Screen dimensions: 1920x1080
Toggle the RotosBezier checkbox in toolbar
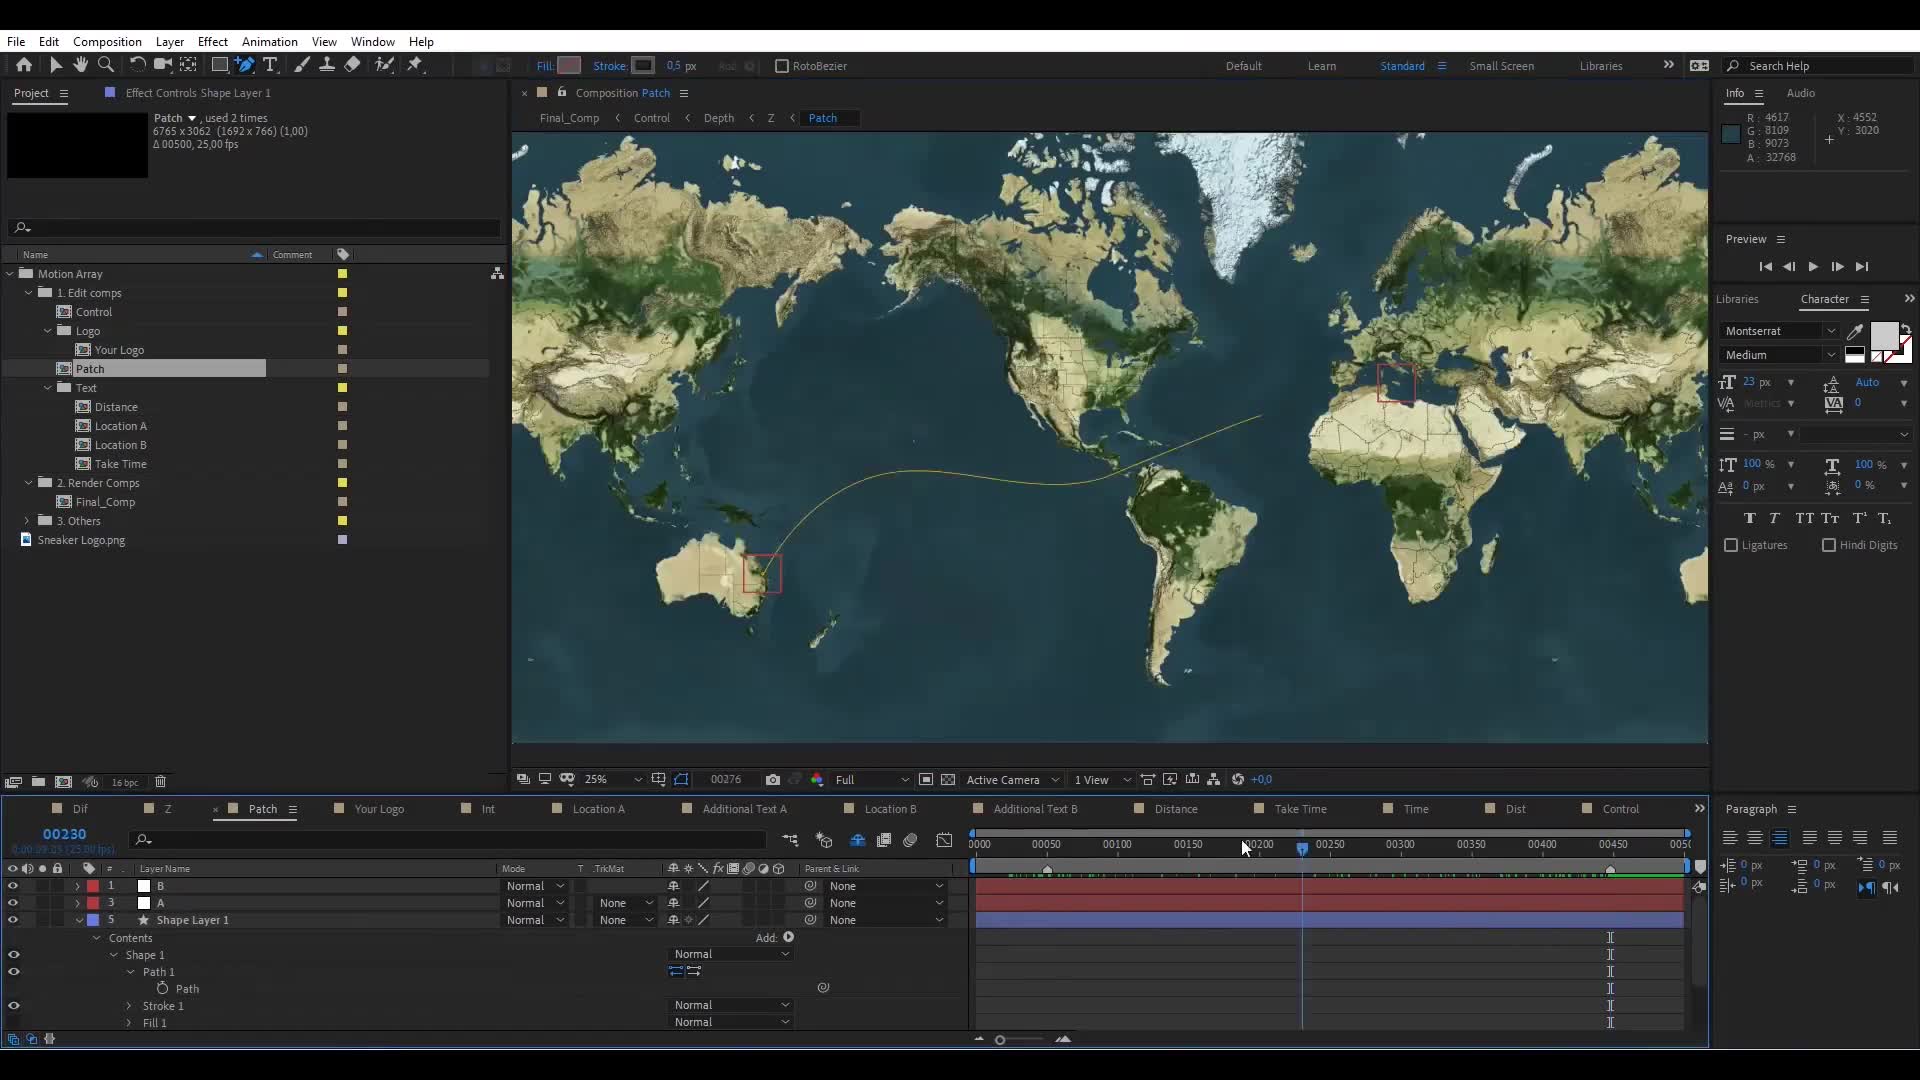pyautogui.click(x=779, y=66)
